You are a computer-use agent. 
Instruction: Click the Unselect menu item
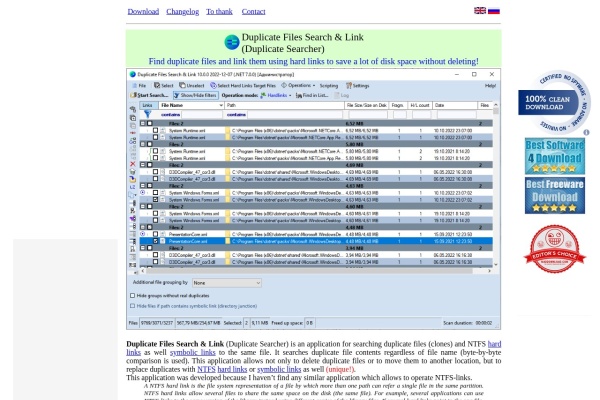point(192,86)
